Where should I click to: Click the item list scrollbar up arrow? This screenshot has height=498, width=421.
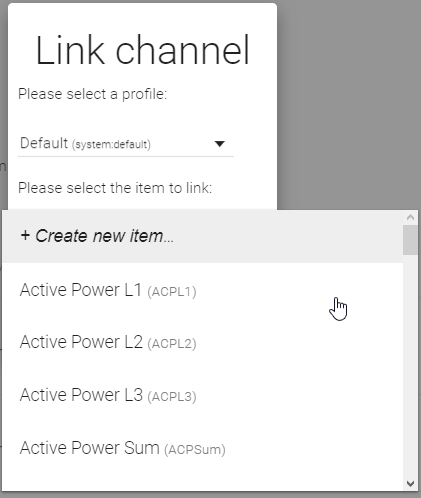[410, 217]
